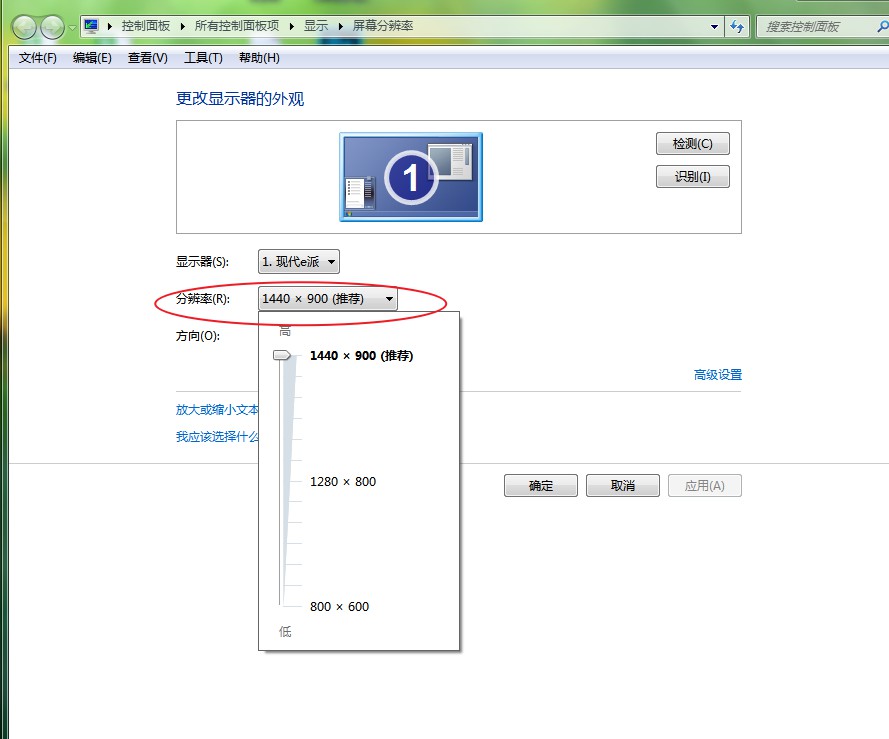Click the refresh button next to address bar
The height and width of the screenshot is (739, 889).
click(x=737, y=26)
